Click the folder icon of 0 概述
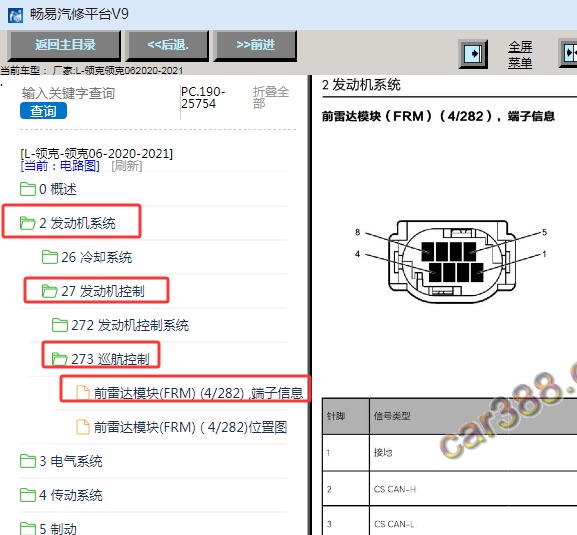The width and height of the screenshot is (577, 535). point(28,189)
